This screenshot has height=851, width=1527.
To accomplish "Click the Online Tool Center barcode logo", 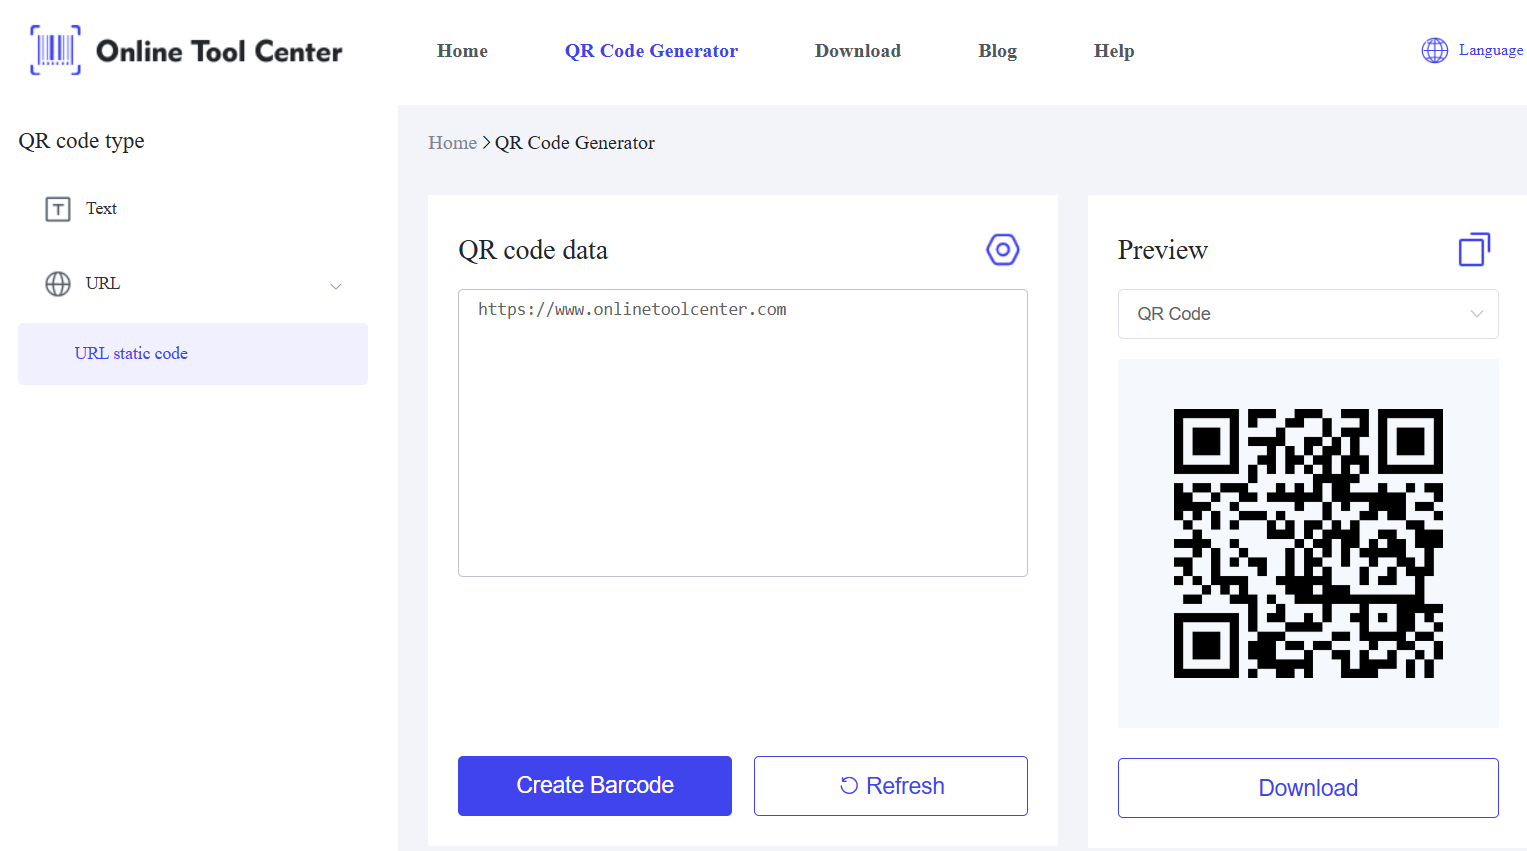I will click(x=55, y=50).
